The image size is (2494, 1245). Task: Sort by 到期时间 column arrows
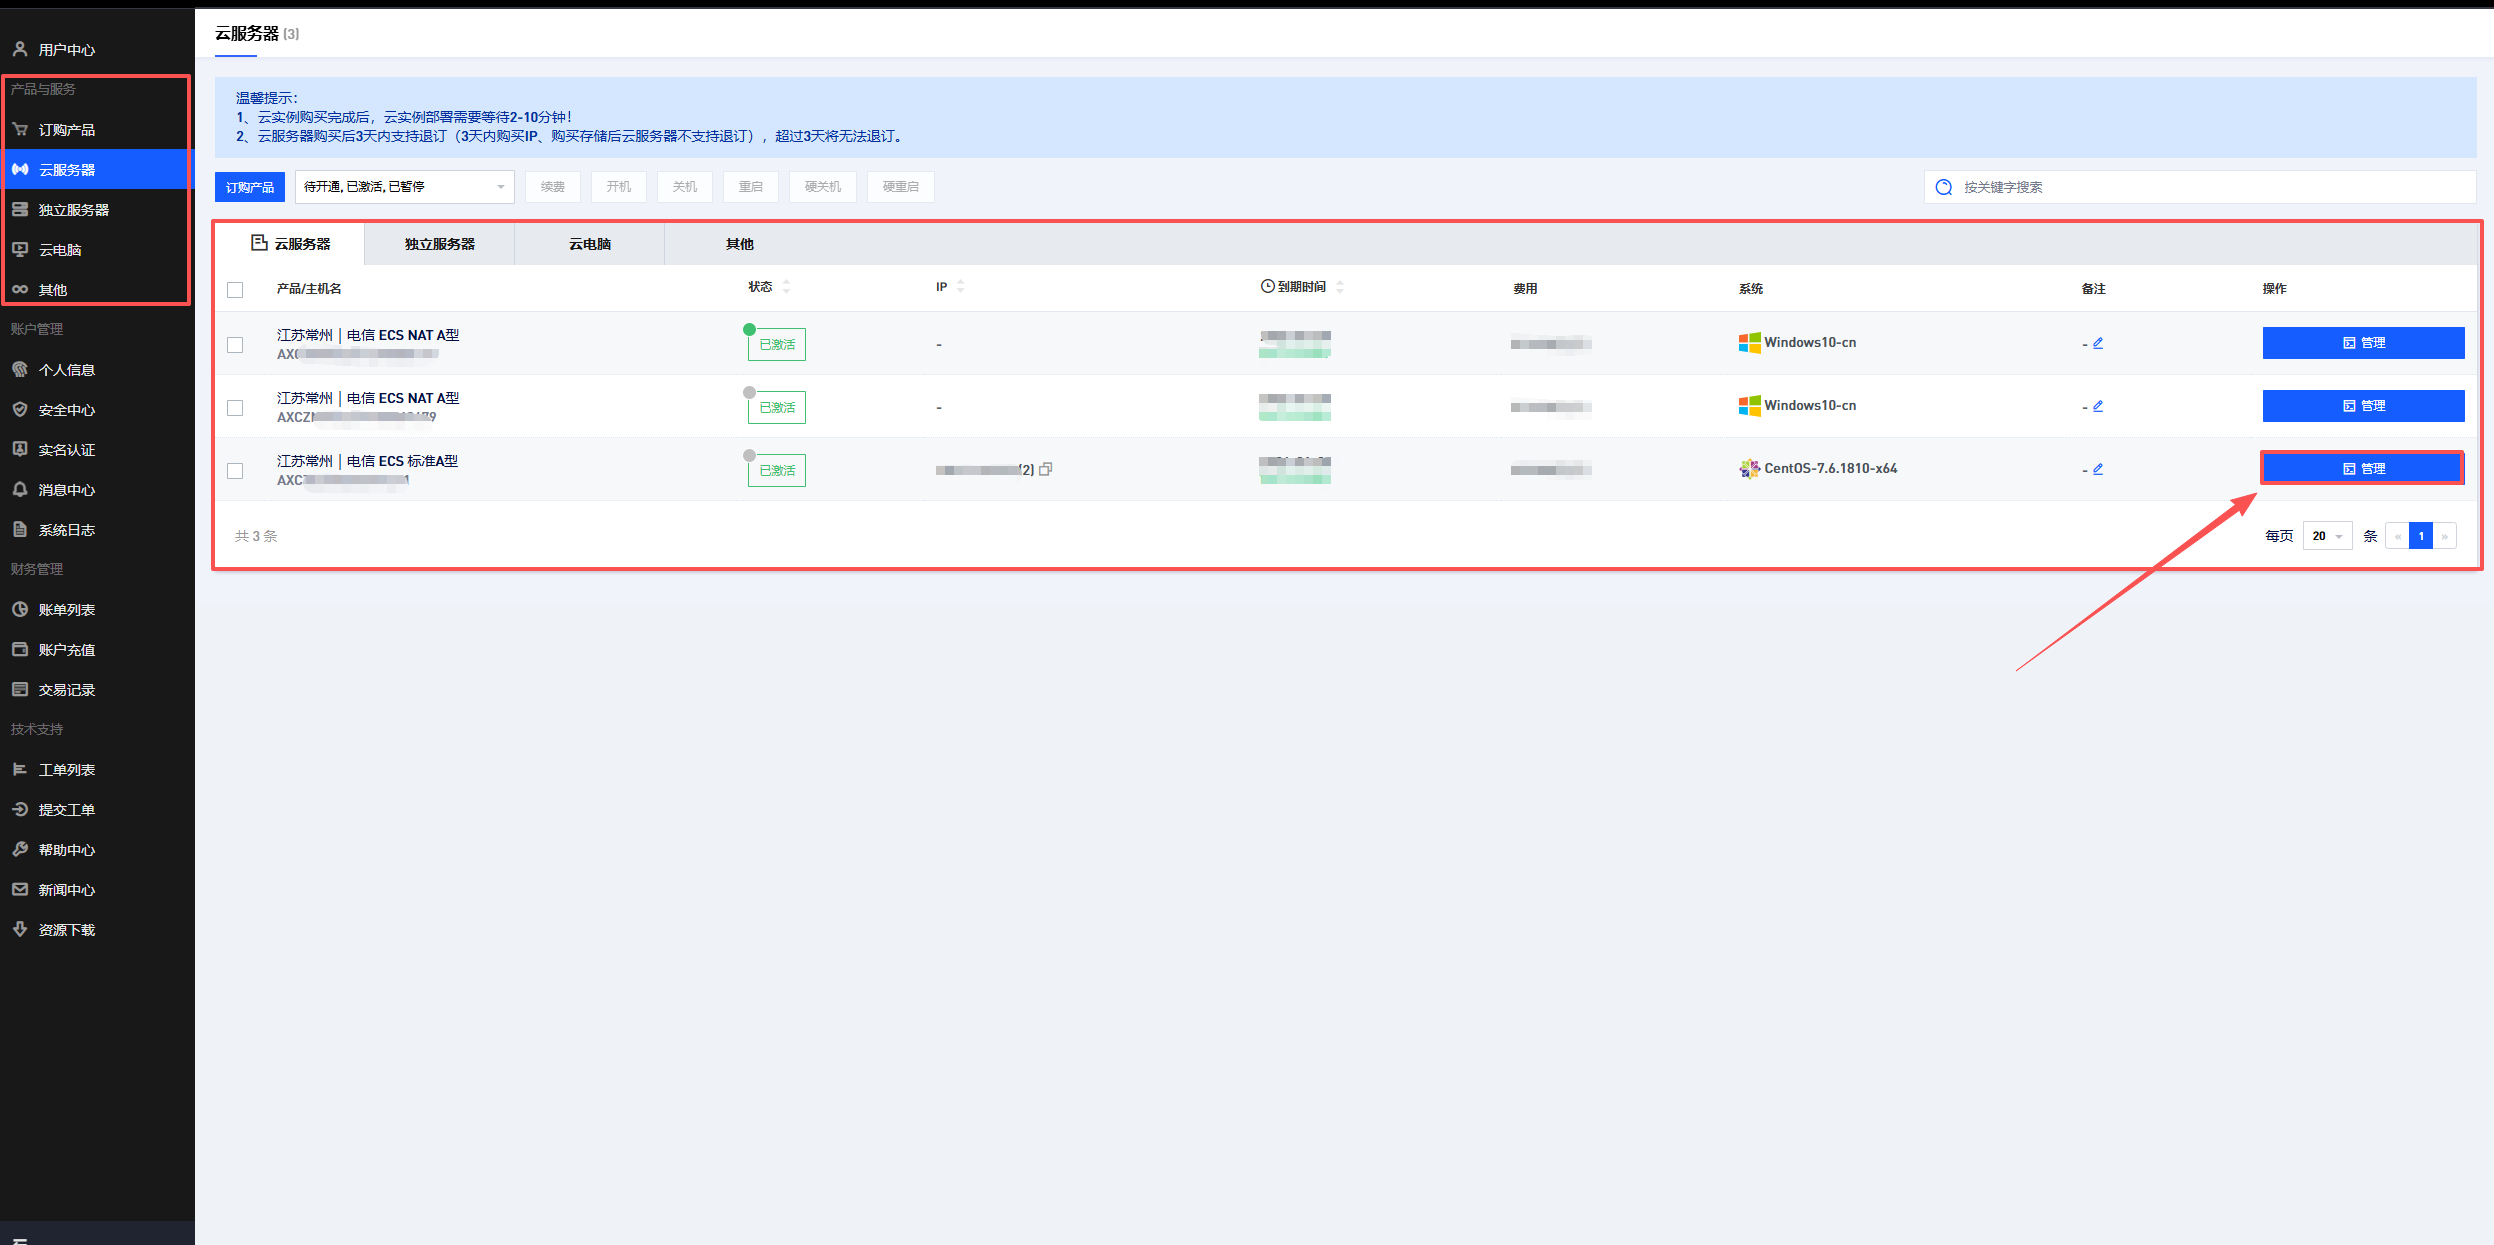1340,287
